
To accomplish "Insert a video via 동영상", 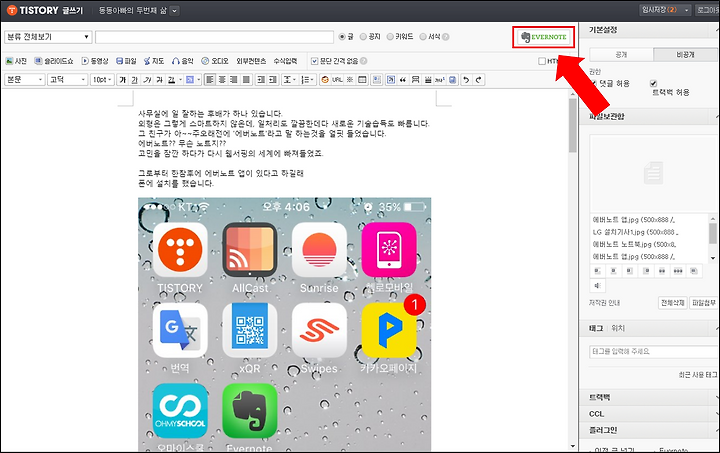I will pyautogui.click(x=95, y=61).
